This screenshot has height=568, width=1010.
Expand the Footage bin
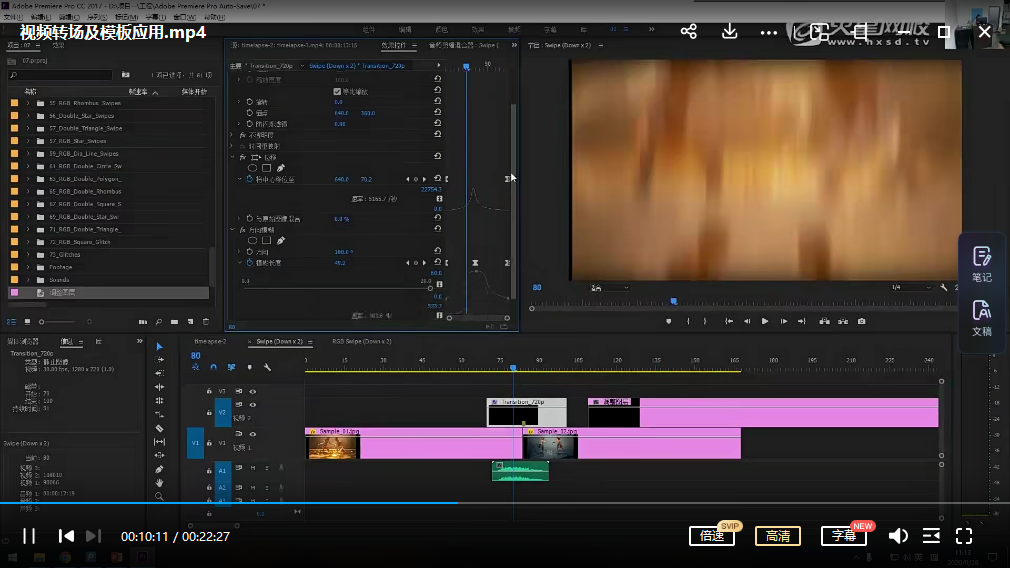coord(28,267)
